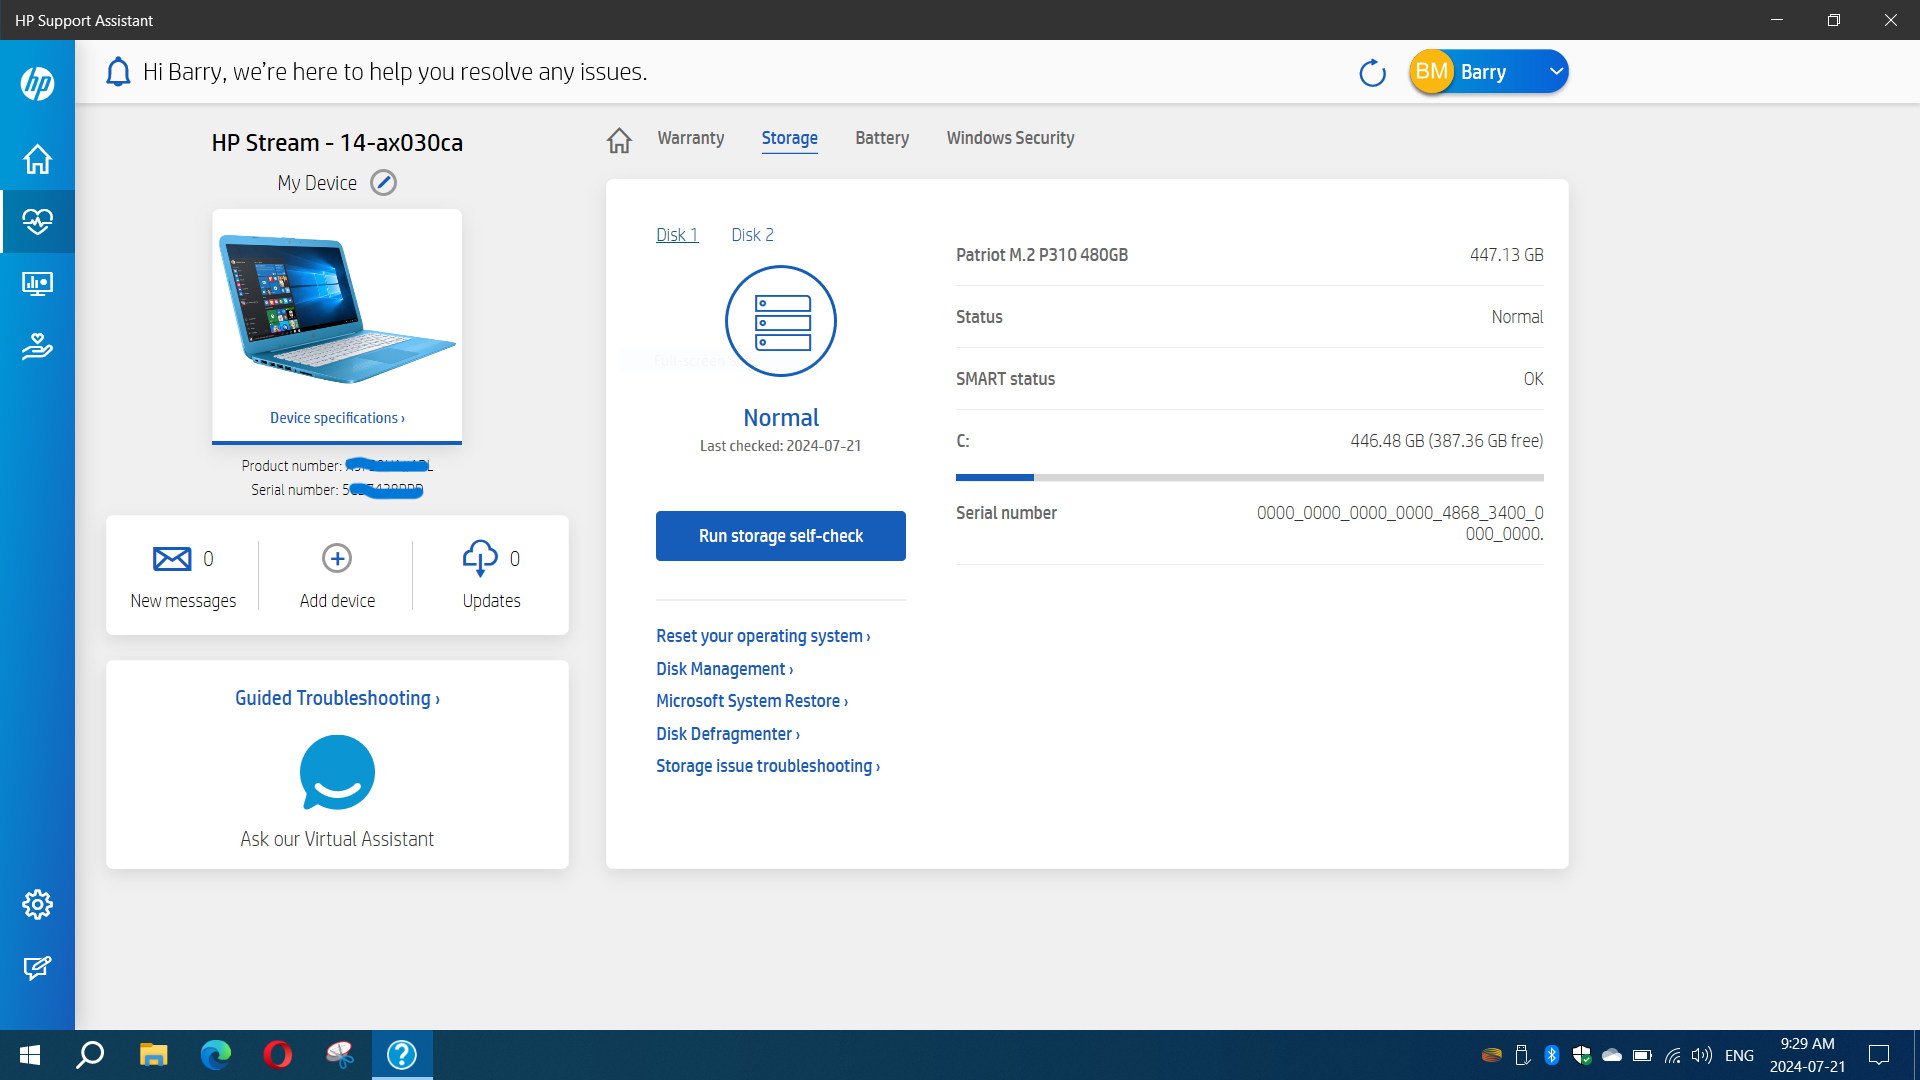Click the Add device plus icon
The width and height of the screenshot is (1920, 1080).
[337, 558]
